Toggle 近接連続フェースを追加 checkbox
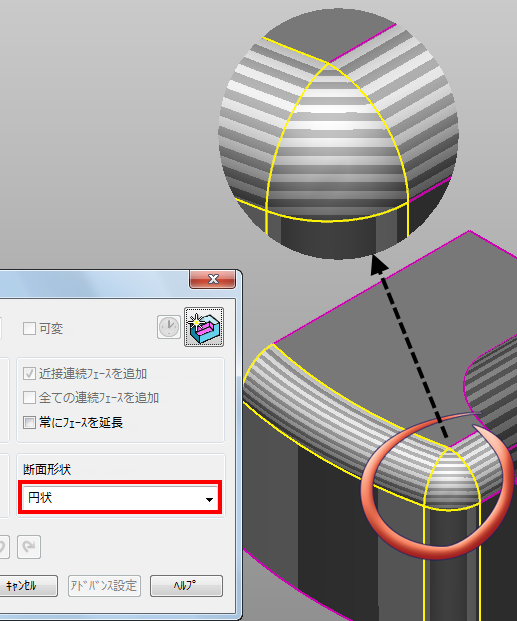 point(29,373)
